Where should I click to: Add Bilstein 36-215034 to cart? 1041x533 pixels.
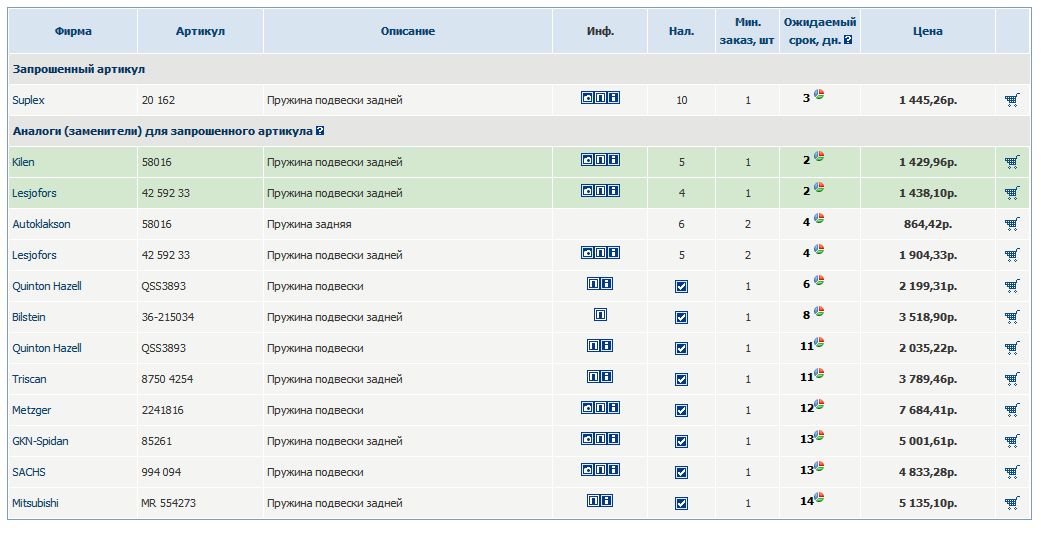pyautogui.click(x=1012, y=317)
